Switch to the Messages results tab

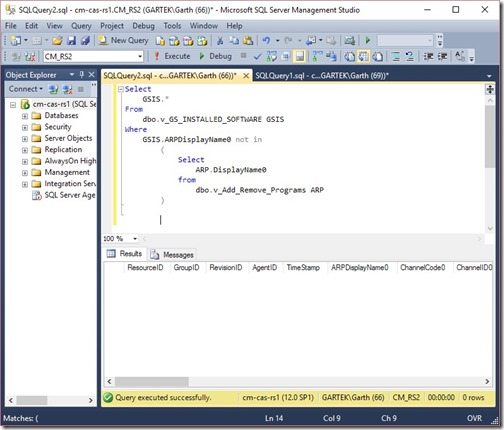(x=172, y=255)
